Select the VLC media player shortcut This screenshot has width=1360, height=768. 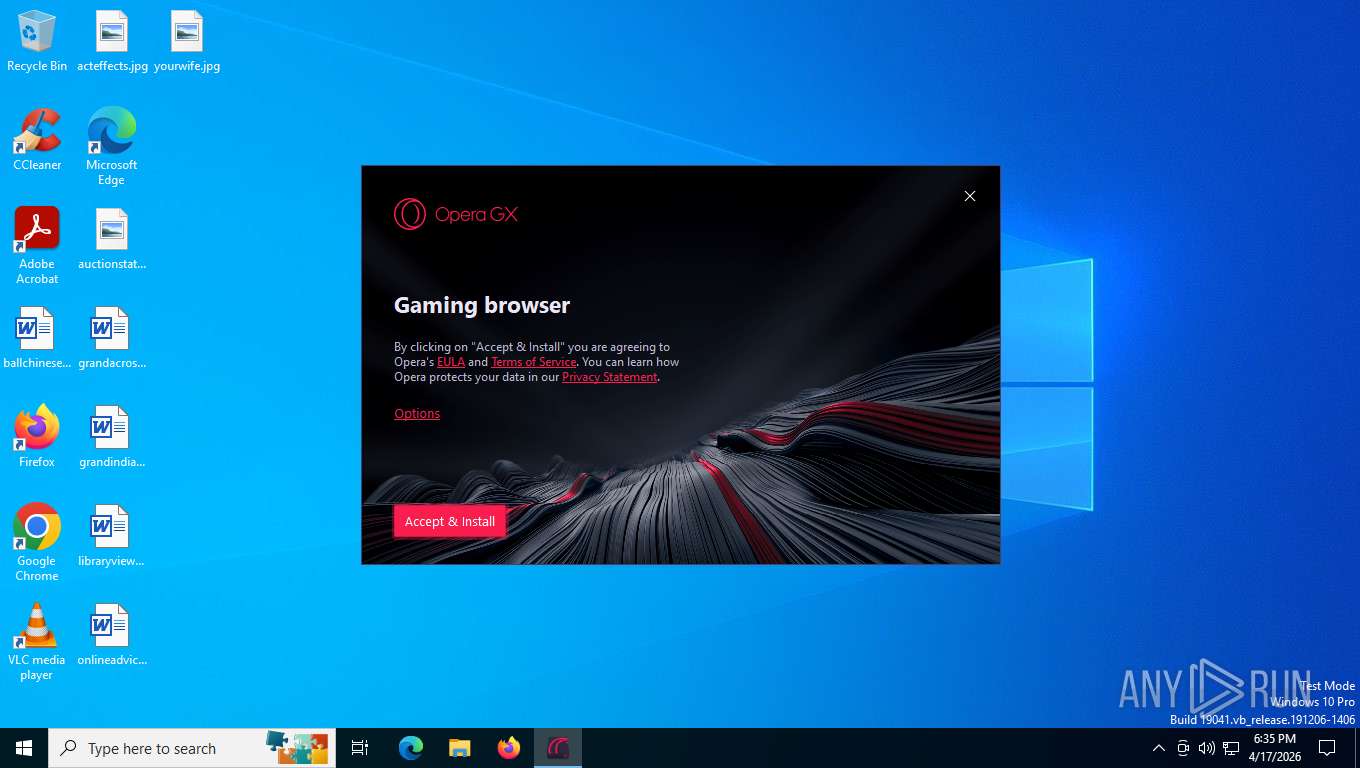[37, 642]
